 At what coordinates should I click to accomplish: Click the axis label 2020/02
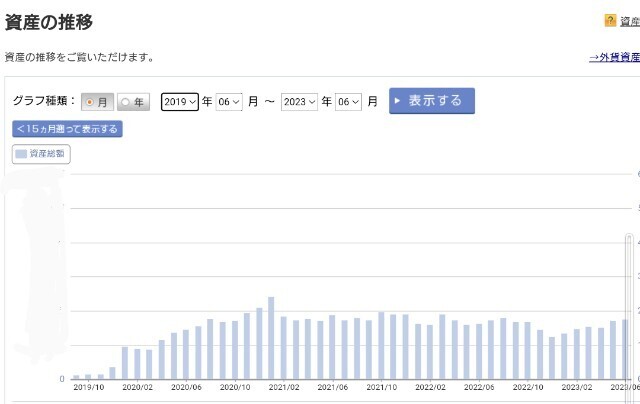coord(138,387)
